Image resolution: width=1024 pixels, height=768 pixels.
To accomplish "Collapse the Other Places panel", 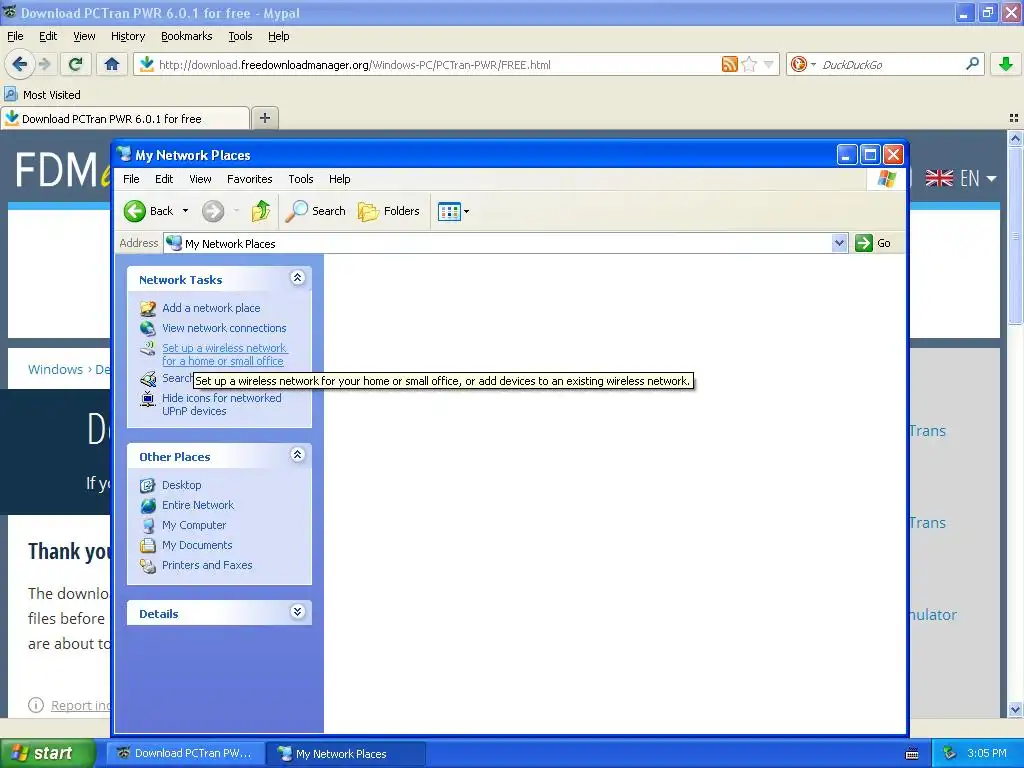I will click(x=297, y=455).
